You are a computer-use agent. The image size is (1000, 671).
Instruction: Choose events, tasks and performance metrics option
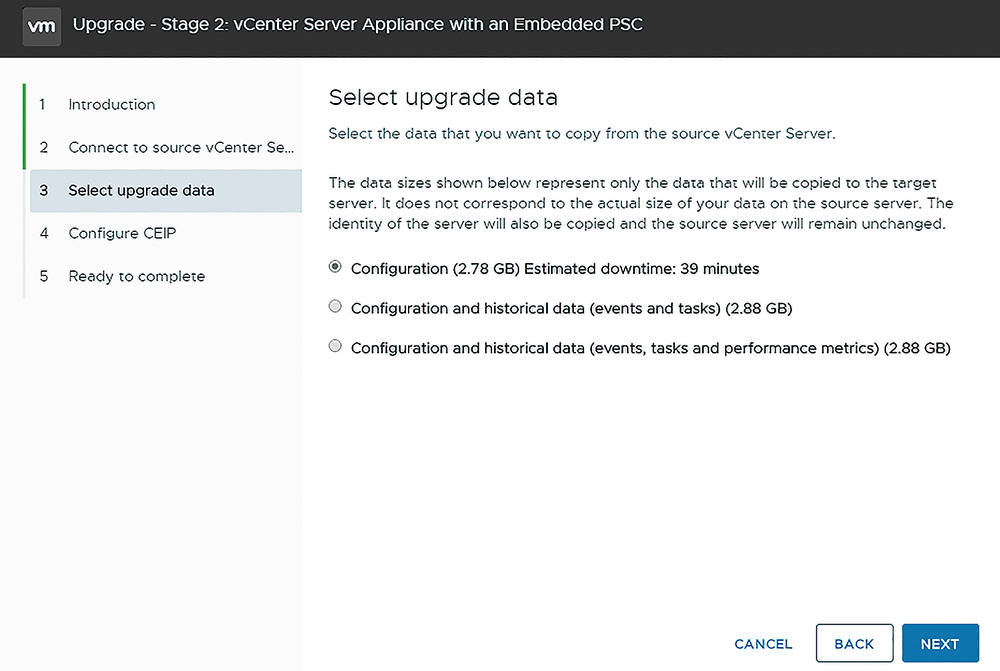[335, 346]
